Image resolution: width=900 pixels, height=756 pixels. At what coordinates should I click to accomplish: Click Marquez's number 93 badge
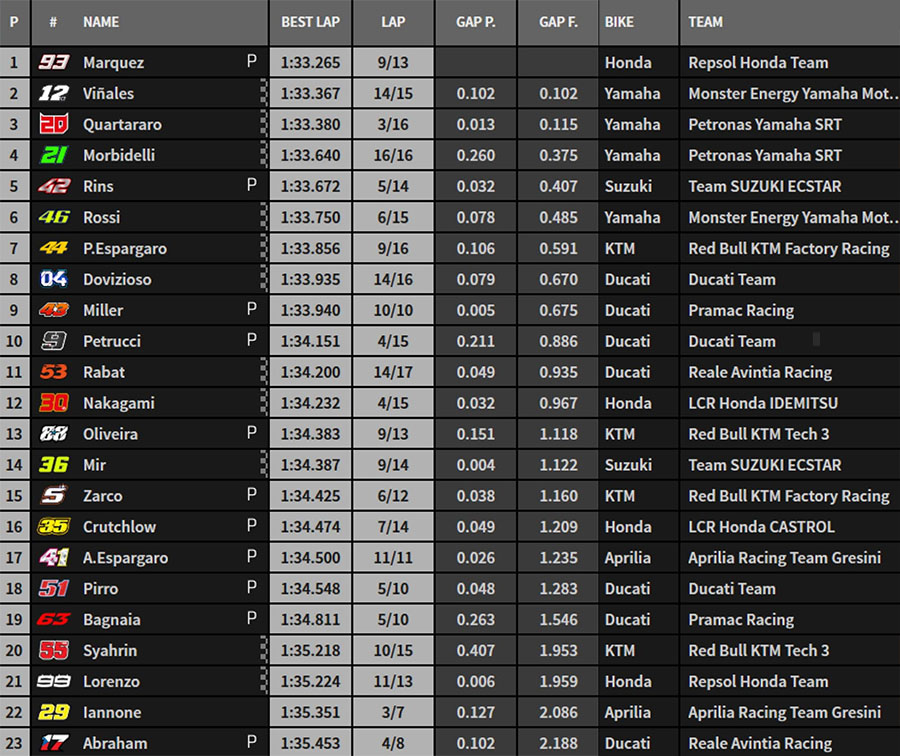[53, 62]
